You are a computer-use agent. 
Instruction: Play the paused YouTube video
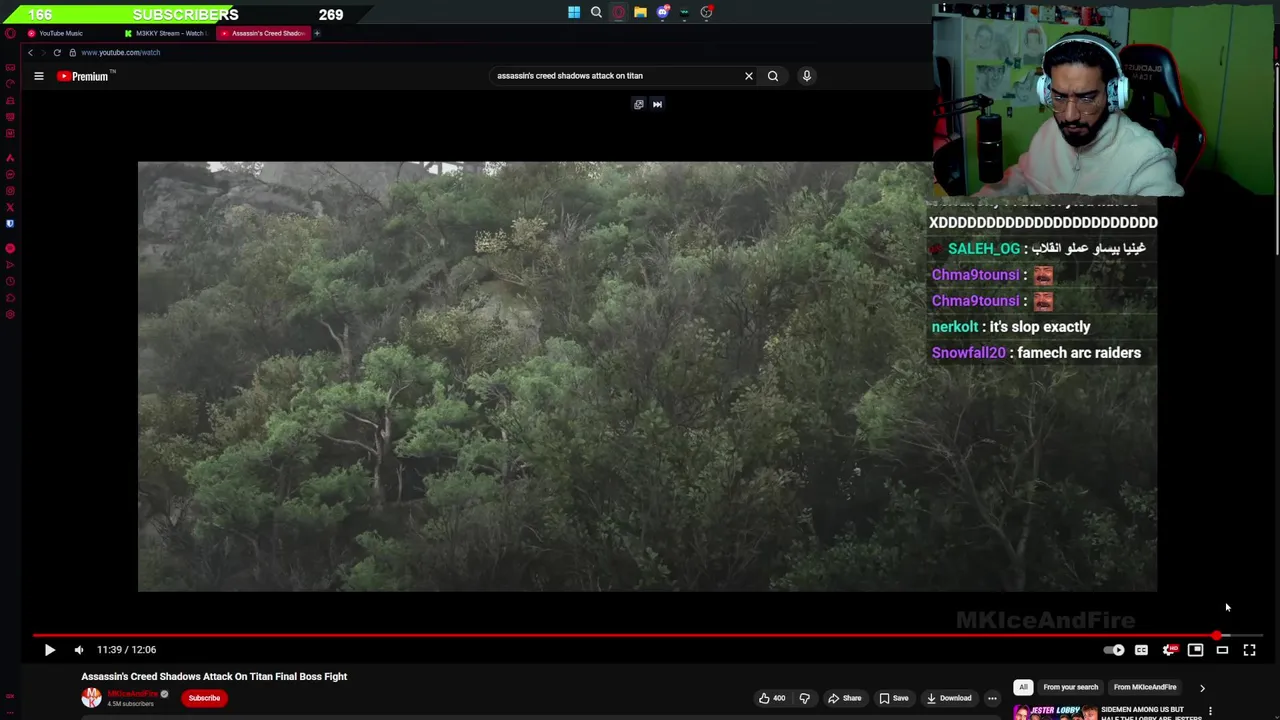[49, 650]
